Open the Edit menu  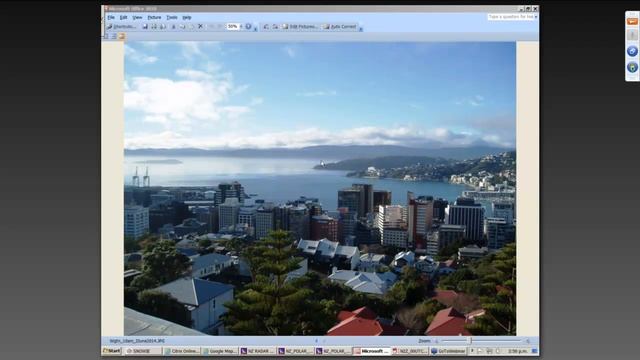point(123,18)
